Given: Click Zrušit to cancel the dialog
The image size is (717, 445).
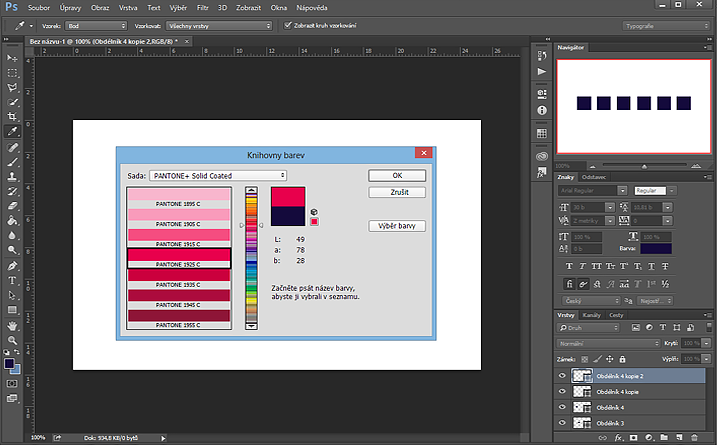Looking at the screenshot, I should click(397, 193).
